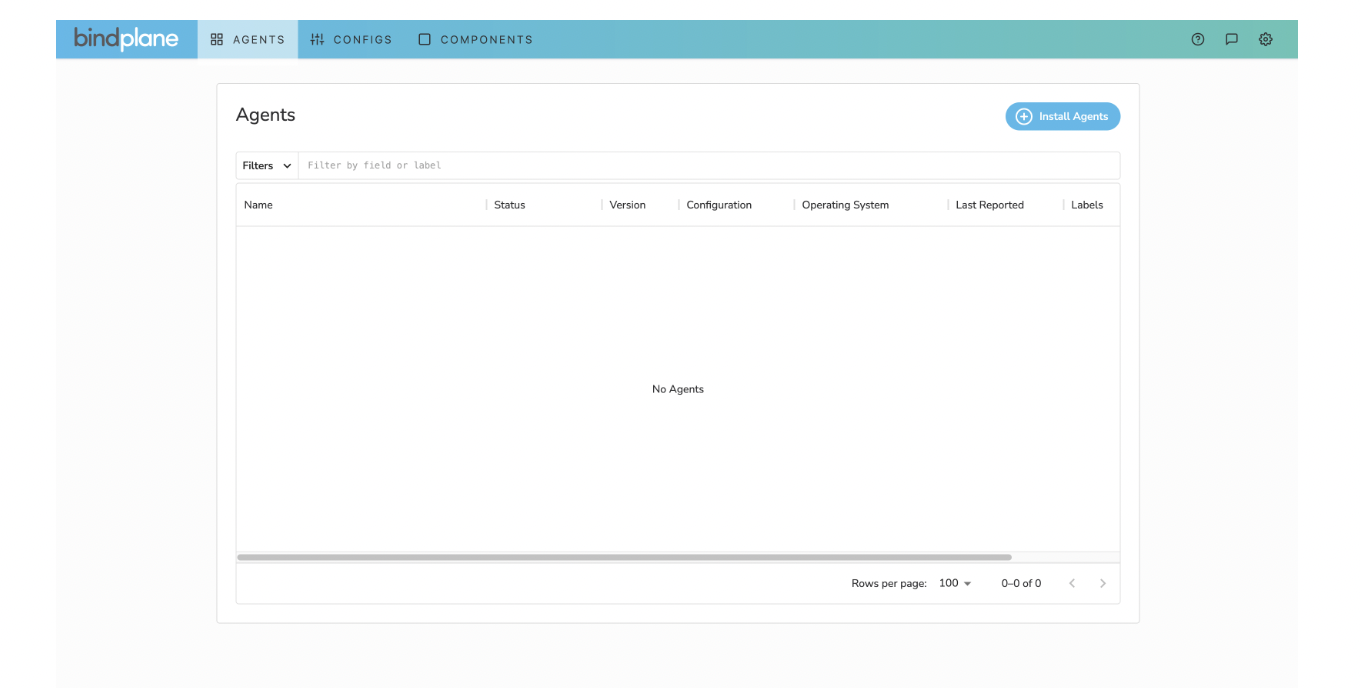Screen dimensions: 1360x688
Task: Sort by the Configuration column header
Action: click(719, 205)
